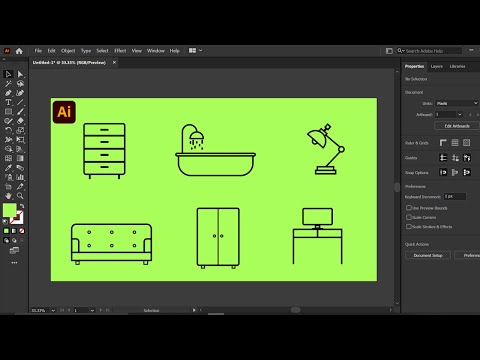This screenshot has height=360, width=480.
Task: Select the Free Transform tool
Action: (20, 140)
